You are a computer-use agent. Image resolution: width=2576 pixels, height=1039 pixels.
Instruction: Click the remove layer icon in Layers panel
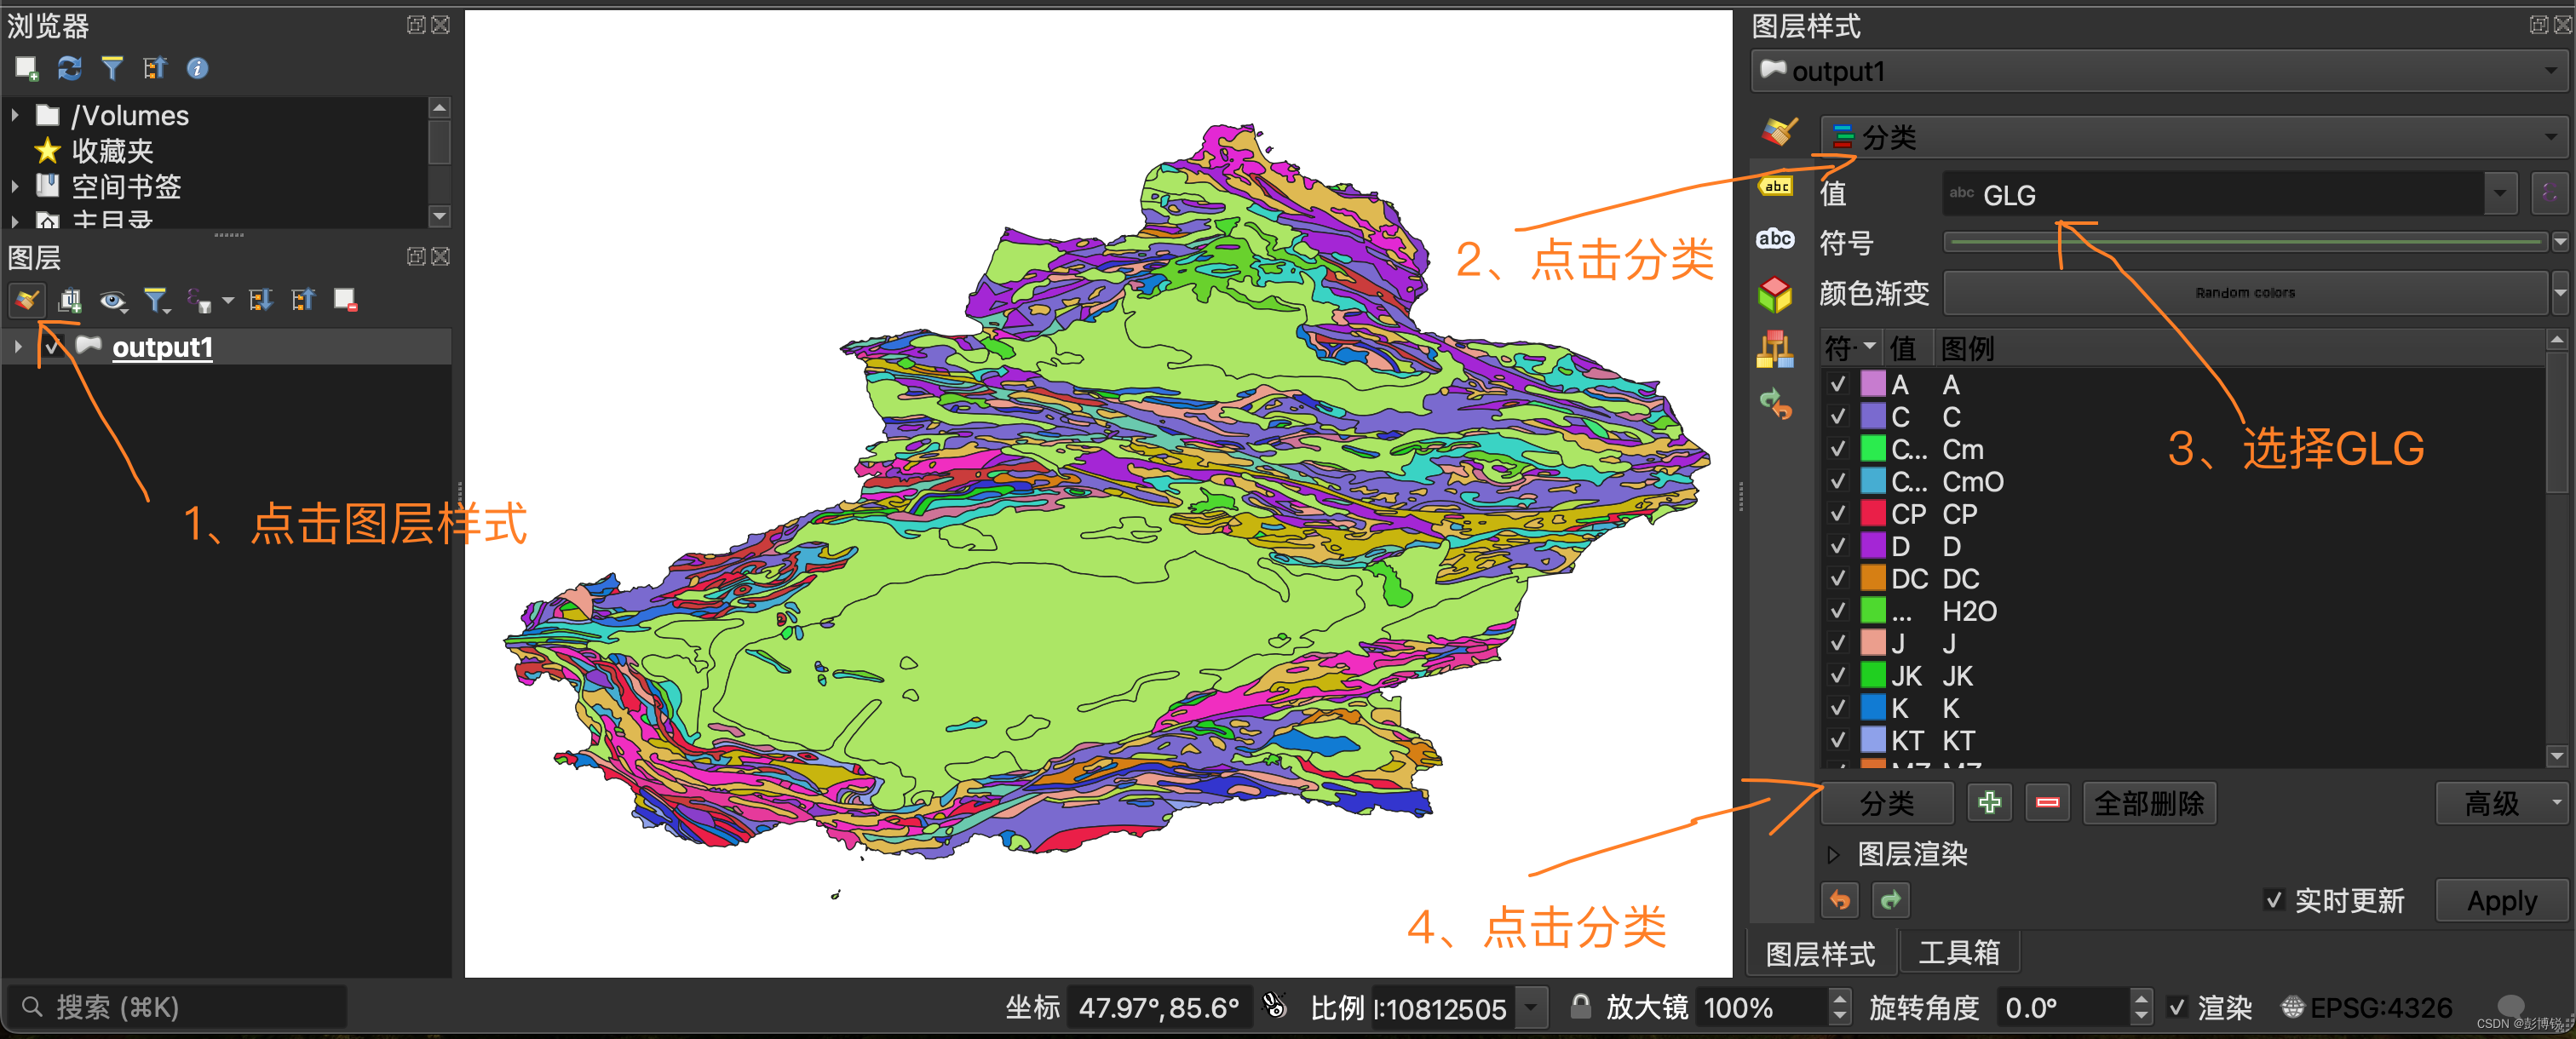coord(345,298)
